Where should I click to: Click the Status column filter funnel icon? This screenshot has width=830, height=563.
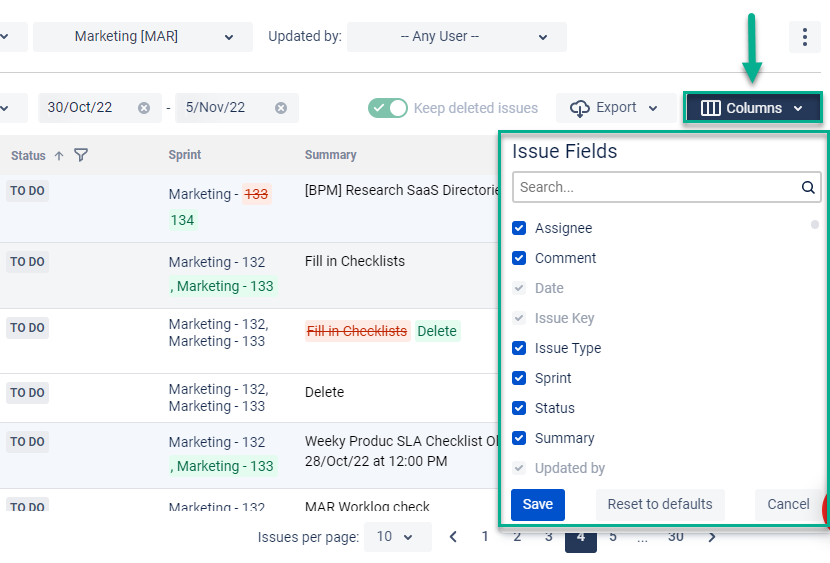pyautogui.click(x=81, y=155)
